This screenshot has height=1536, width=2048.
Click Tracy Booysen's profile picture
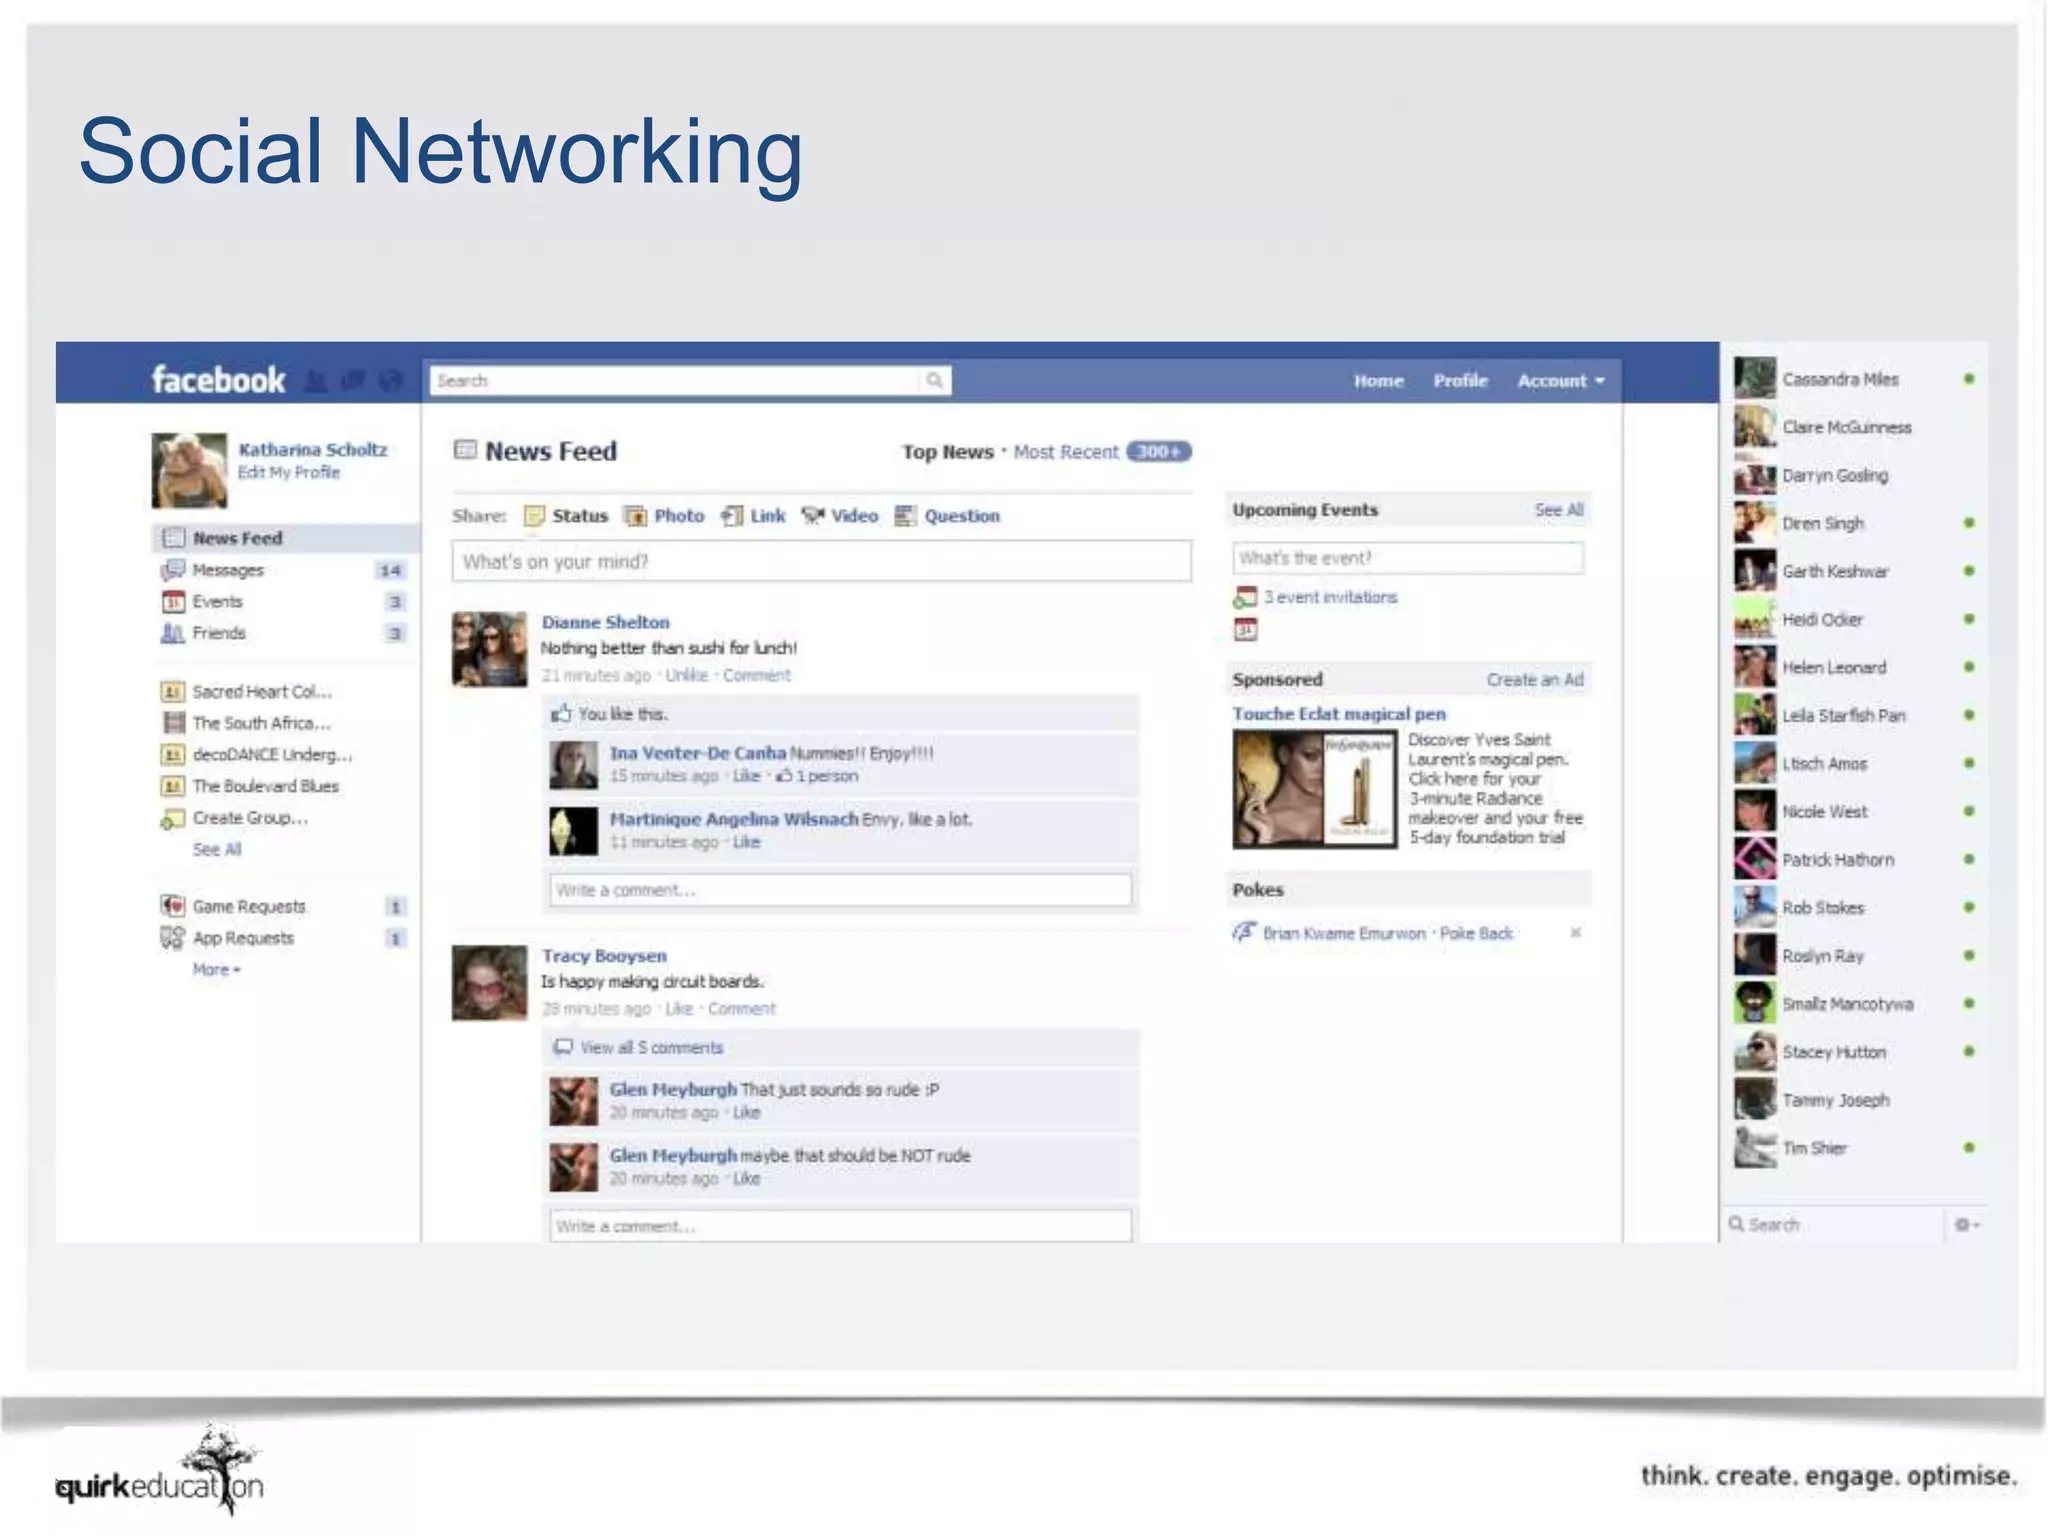pos(489,983)
